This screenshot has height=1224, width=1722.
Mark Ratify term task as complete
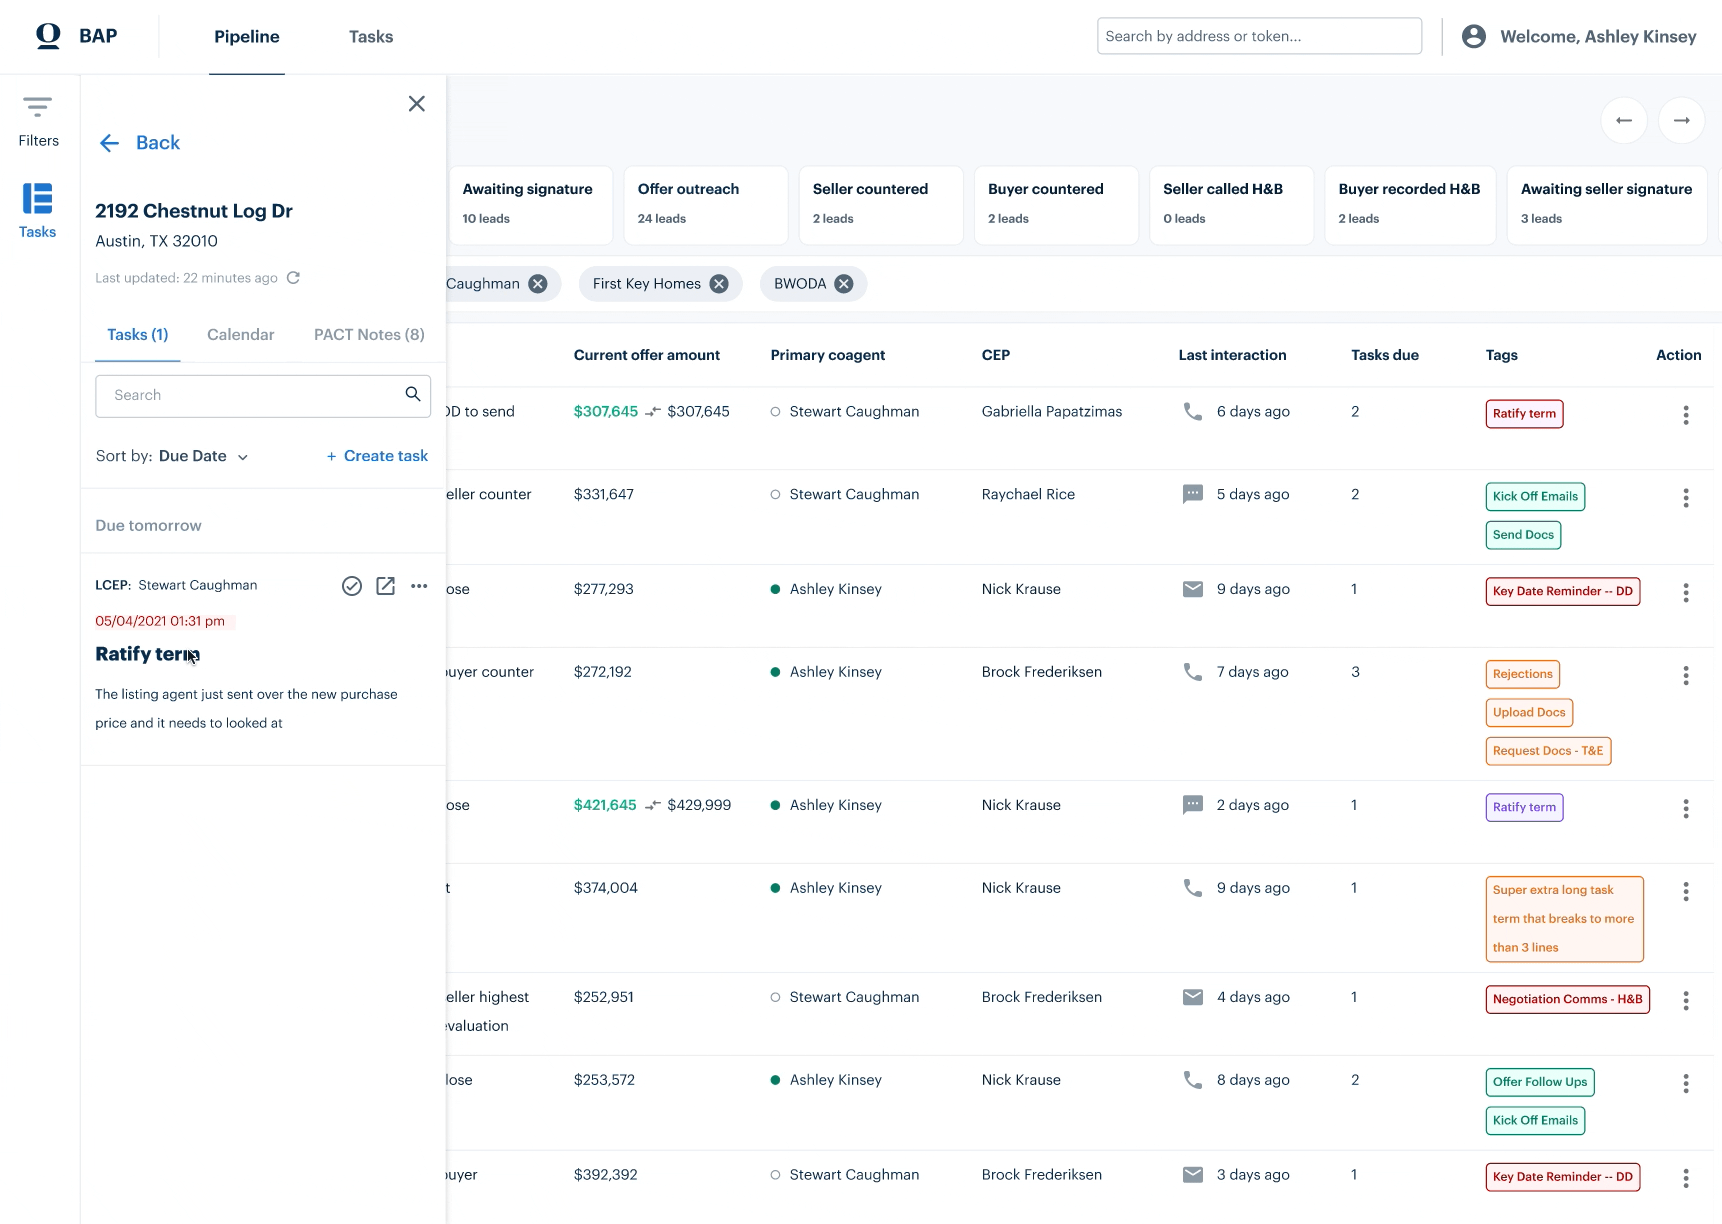pos(352,586)
